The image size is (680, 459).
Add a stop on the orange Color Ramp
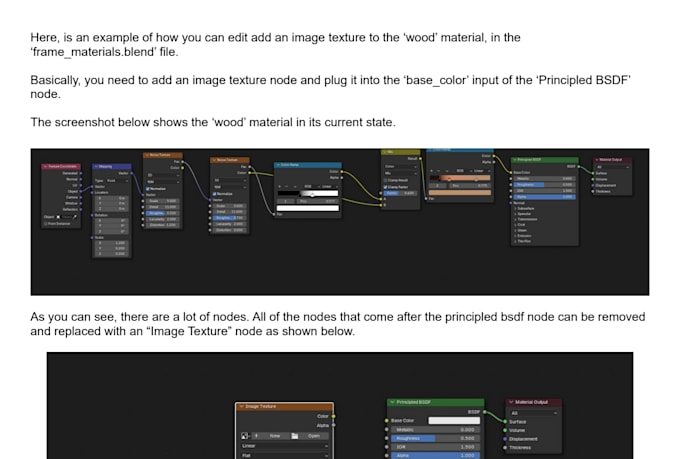tap(432, 171)
